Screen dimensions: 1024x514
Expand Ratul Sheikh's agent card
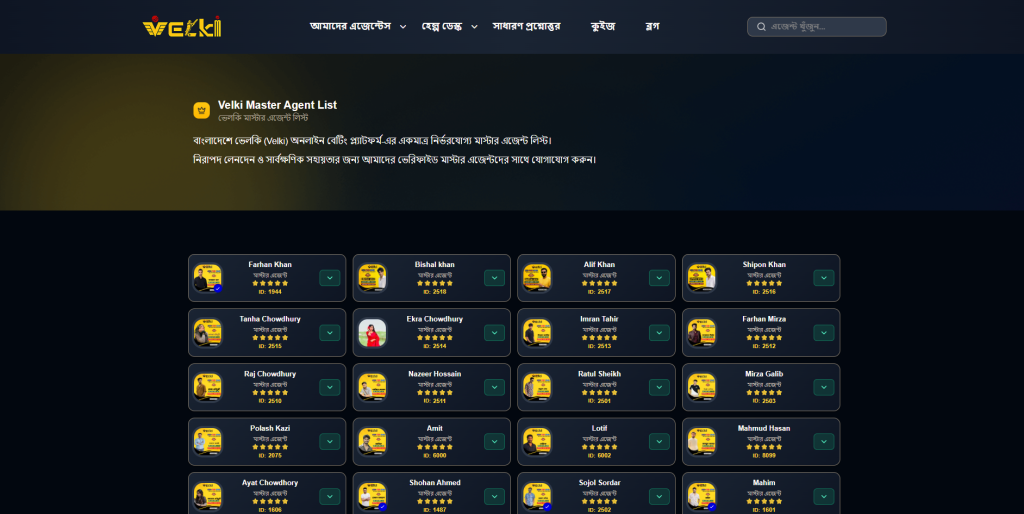(659, 387)
